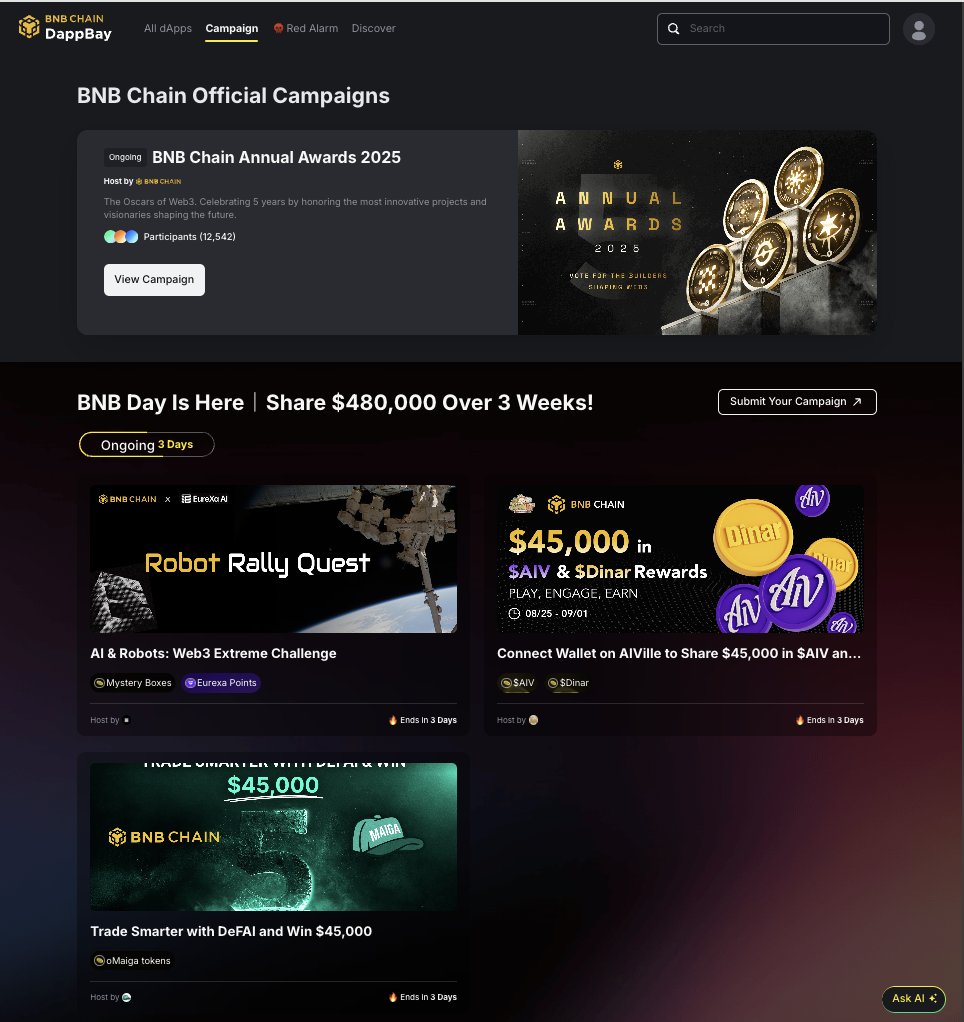Click the BNB Chain DappBay logo

[65, 27]
